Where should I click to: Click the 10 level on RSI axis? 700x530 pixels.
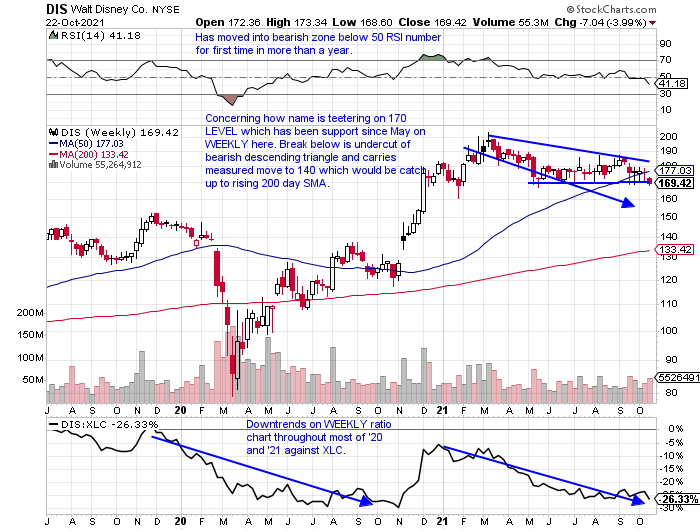pyautogui.click(x=666, y=110)
